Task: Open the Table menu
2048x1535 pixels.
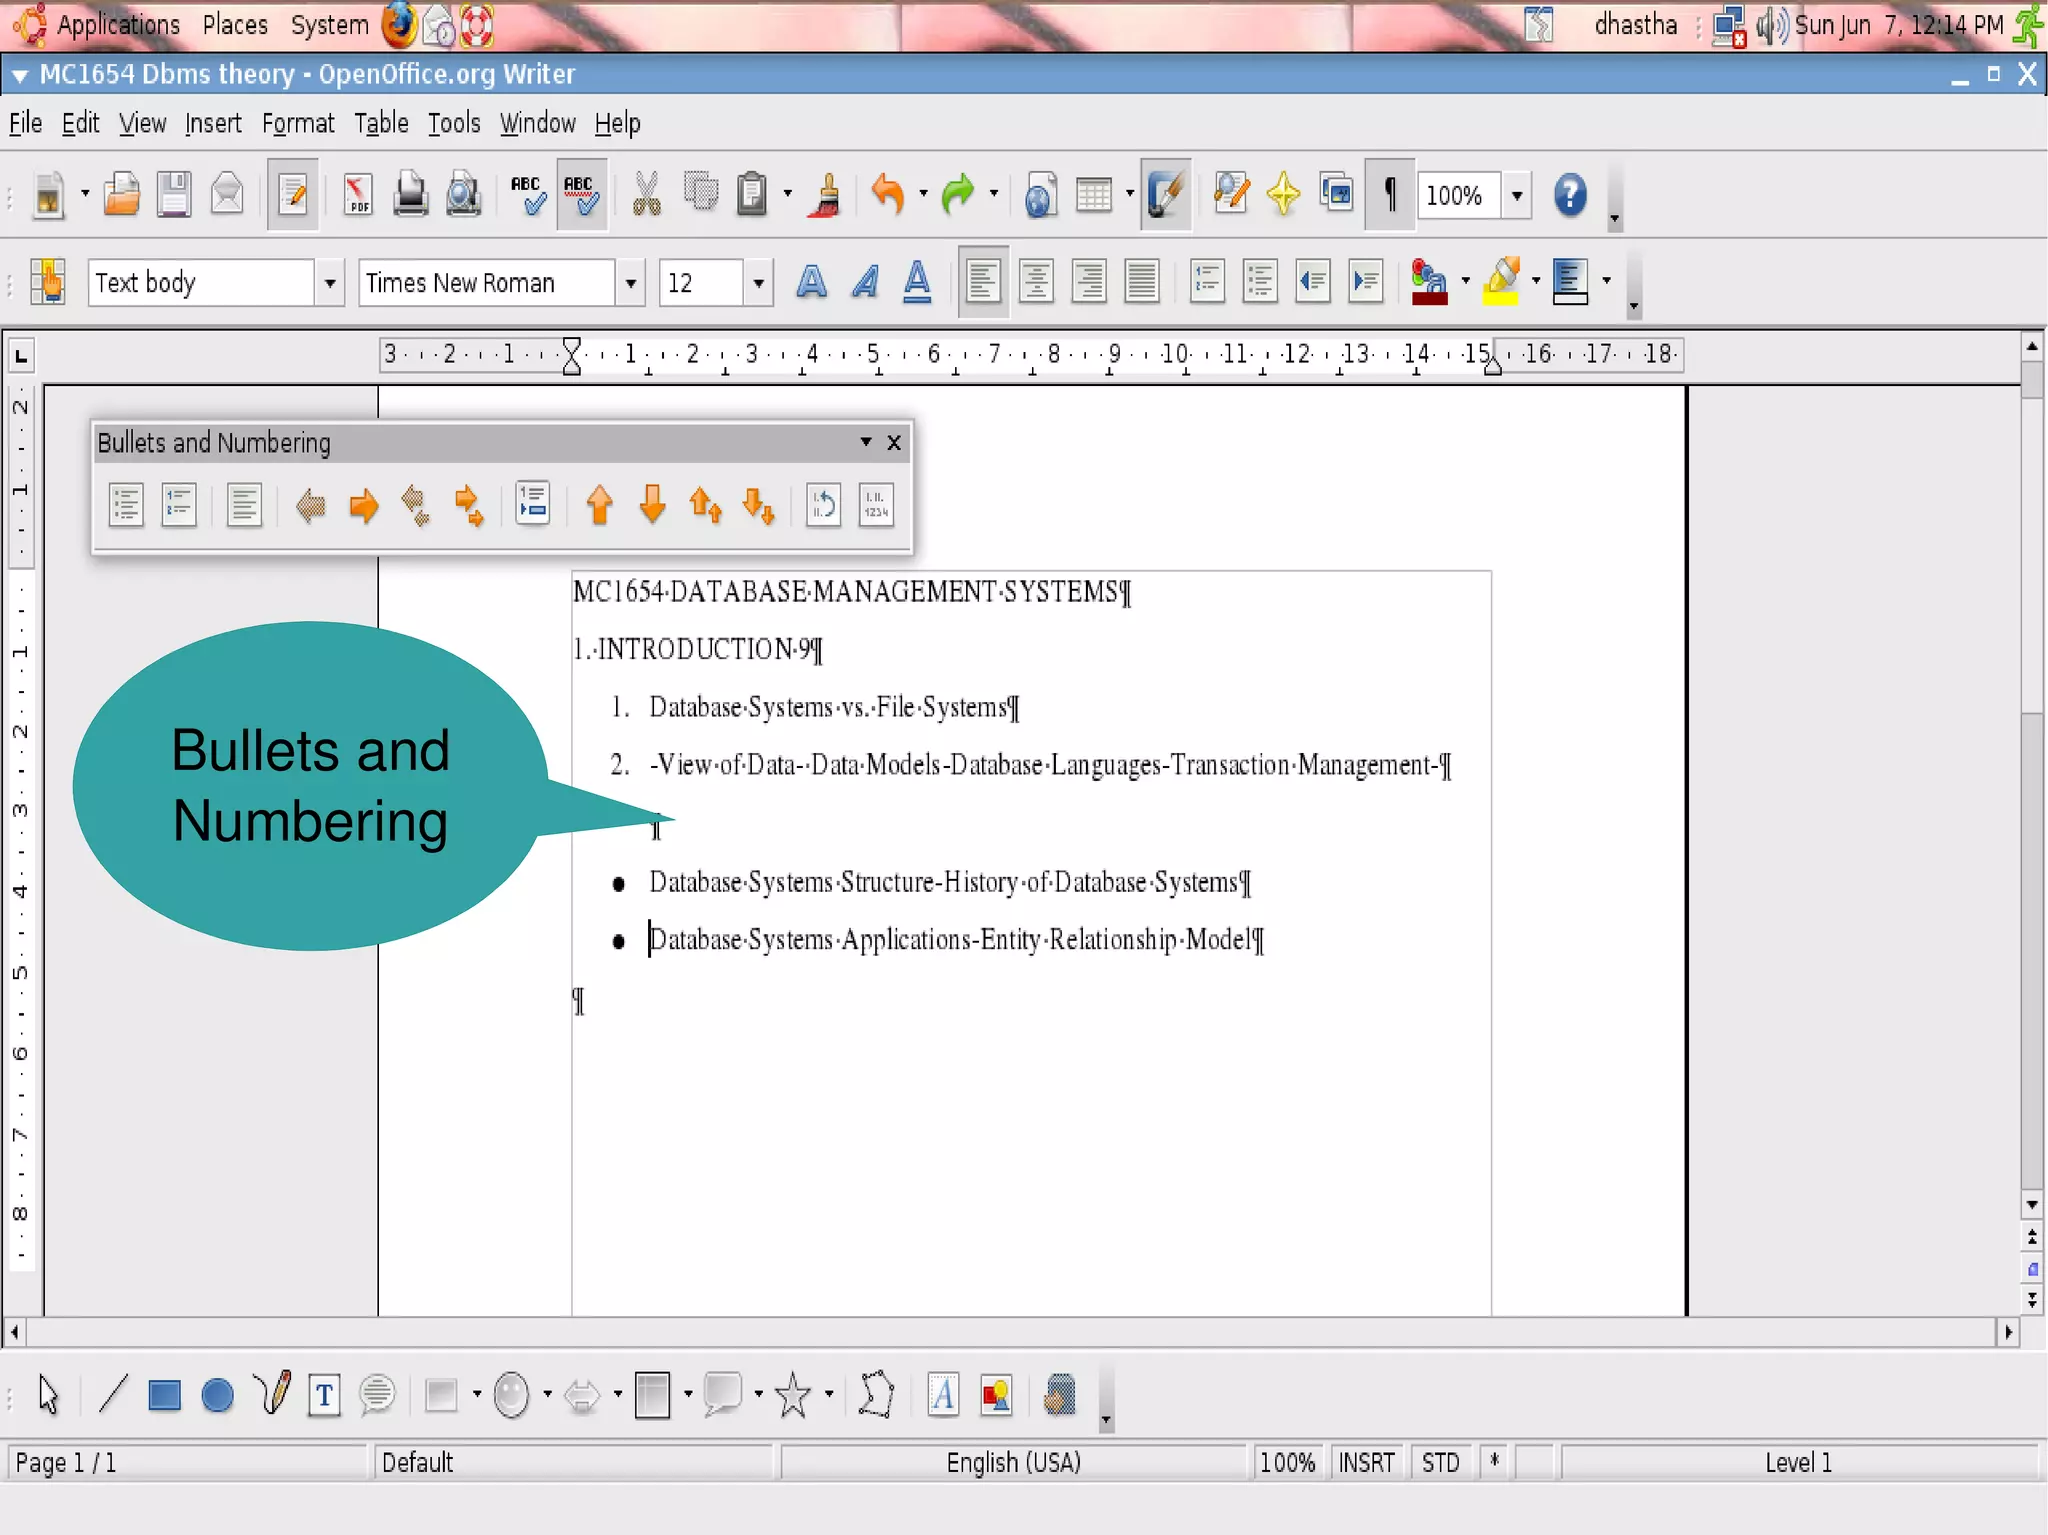Action: [x=381, y=123]
